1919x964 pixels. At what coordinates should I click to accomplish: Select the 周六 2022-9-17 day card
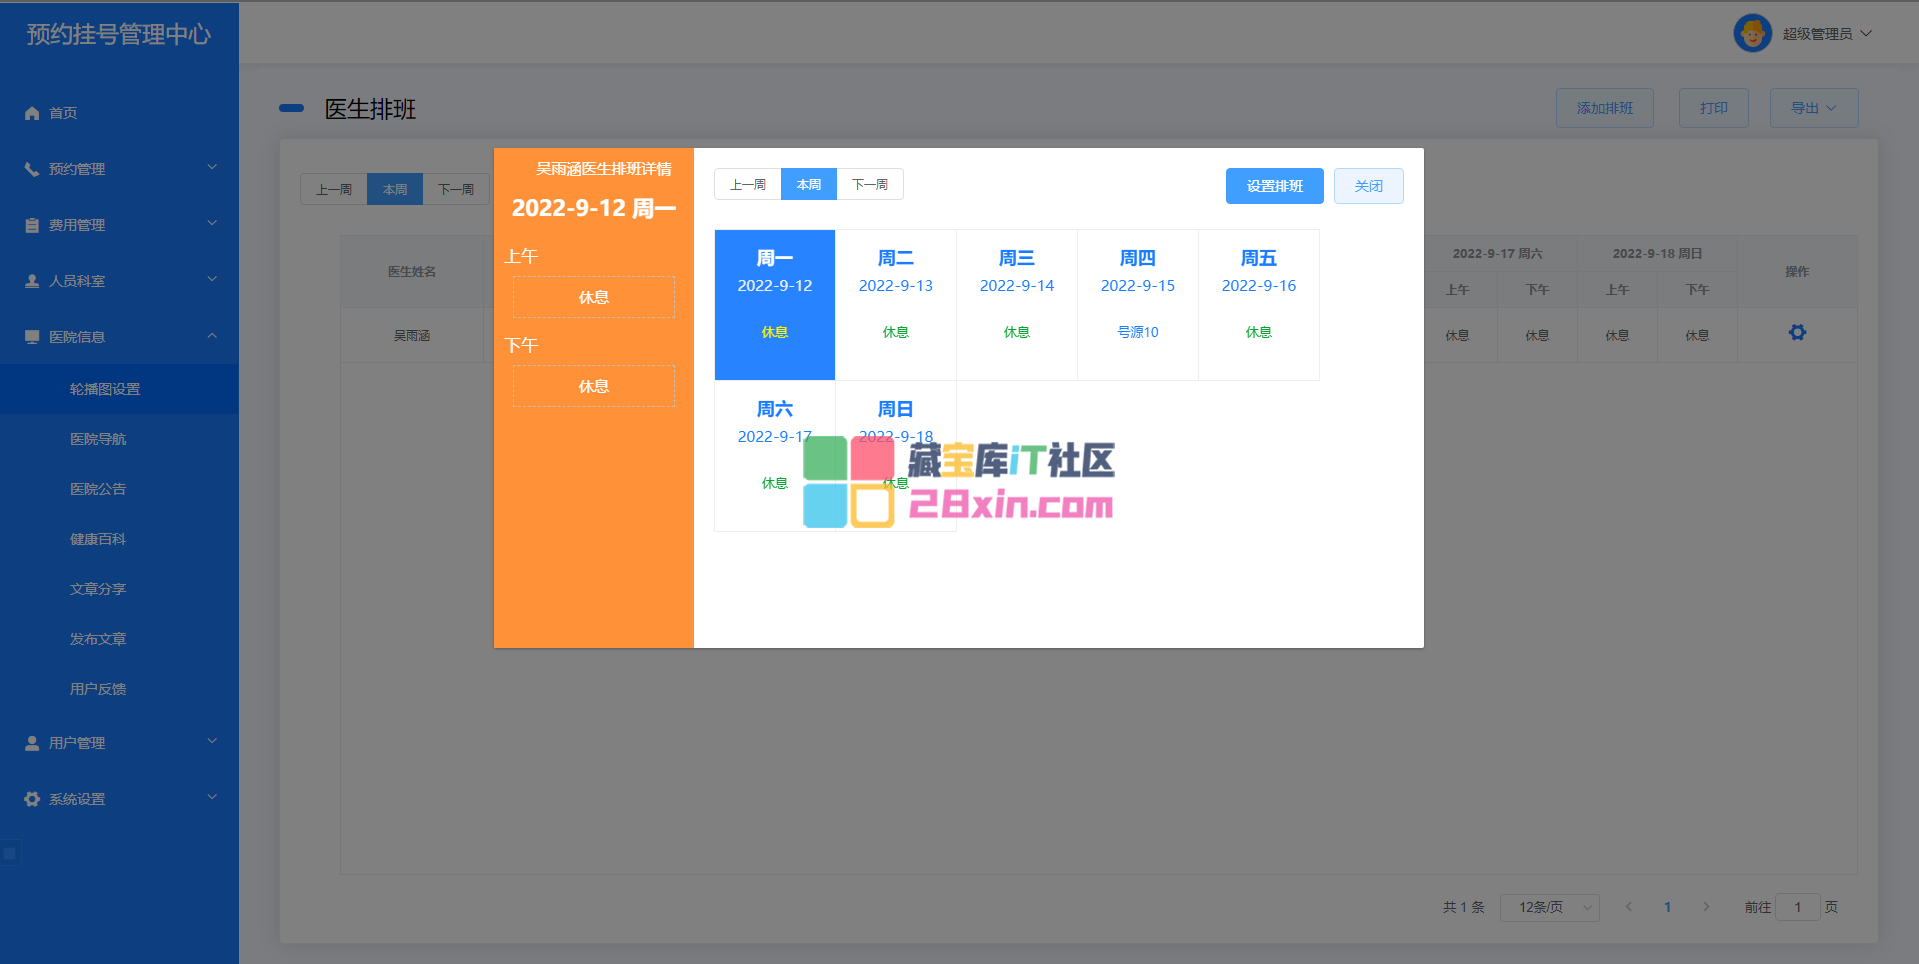[x=775, y=456]
